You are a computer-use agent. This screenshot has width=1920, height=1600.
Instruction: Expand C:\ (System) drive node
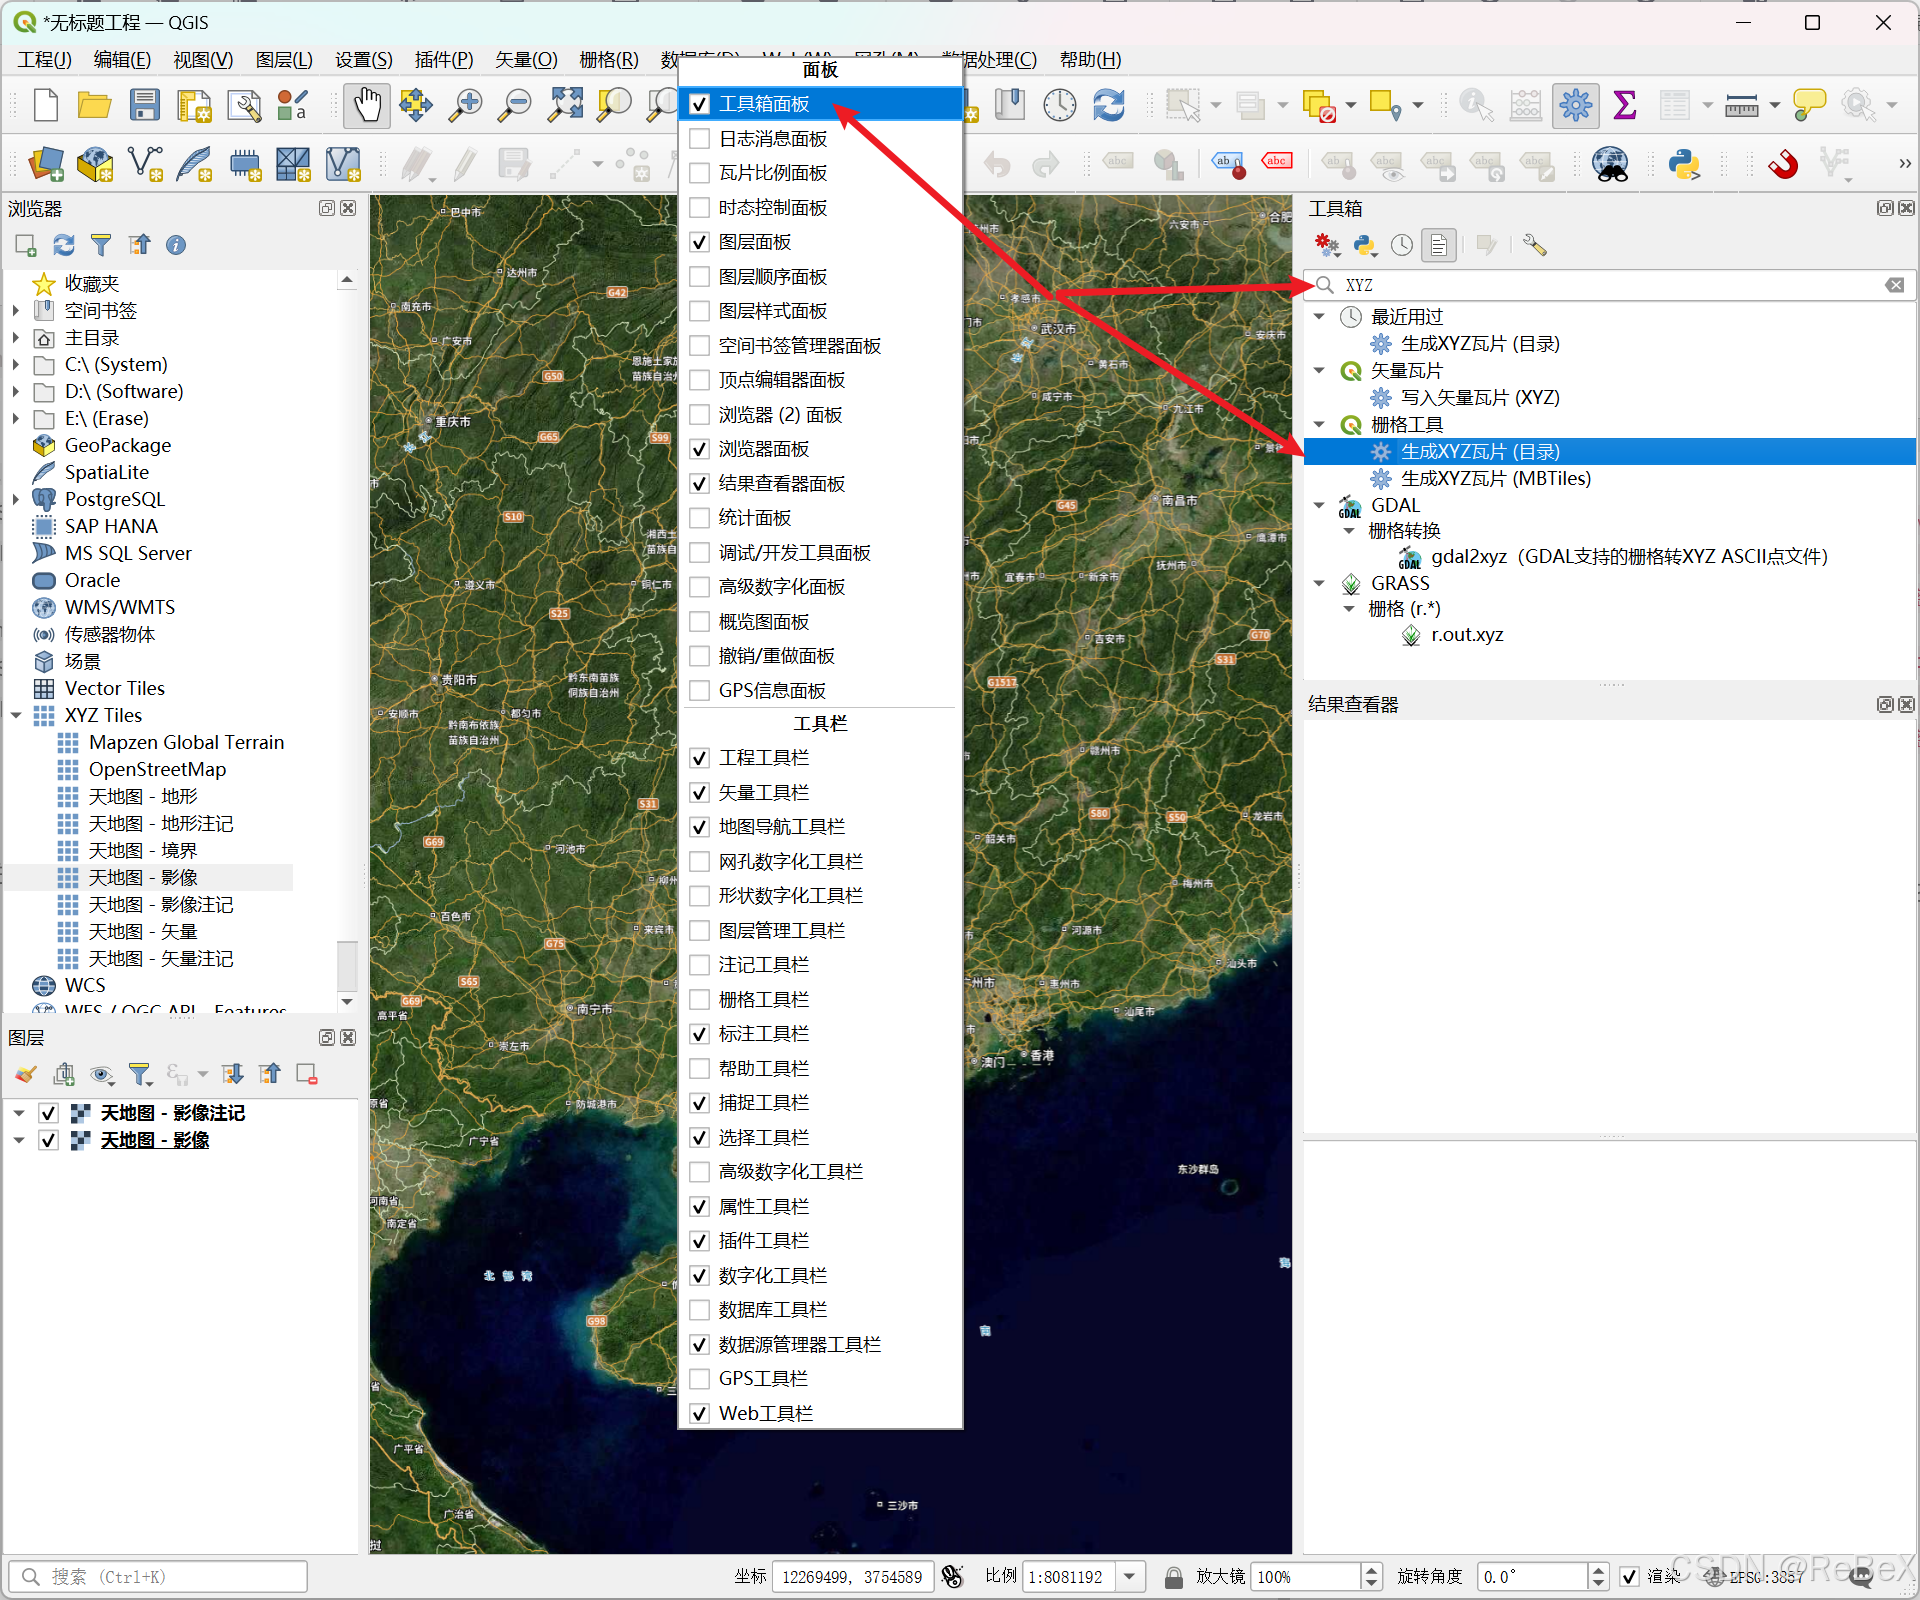coord(16,364)
